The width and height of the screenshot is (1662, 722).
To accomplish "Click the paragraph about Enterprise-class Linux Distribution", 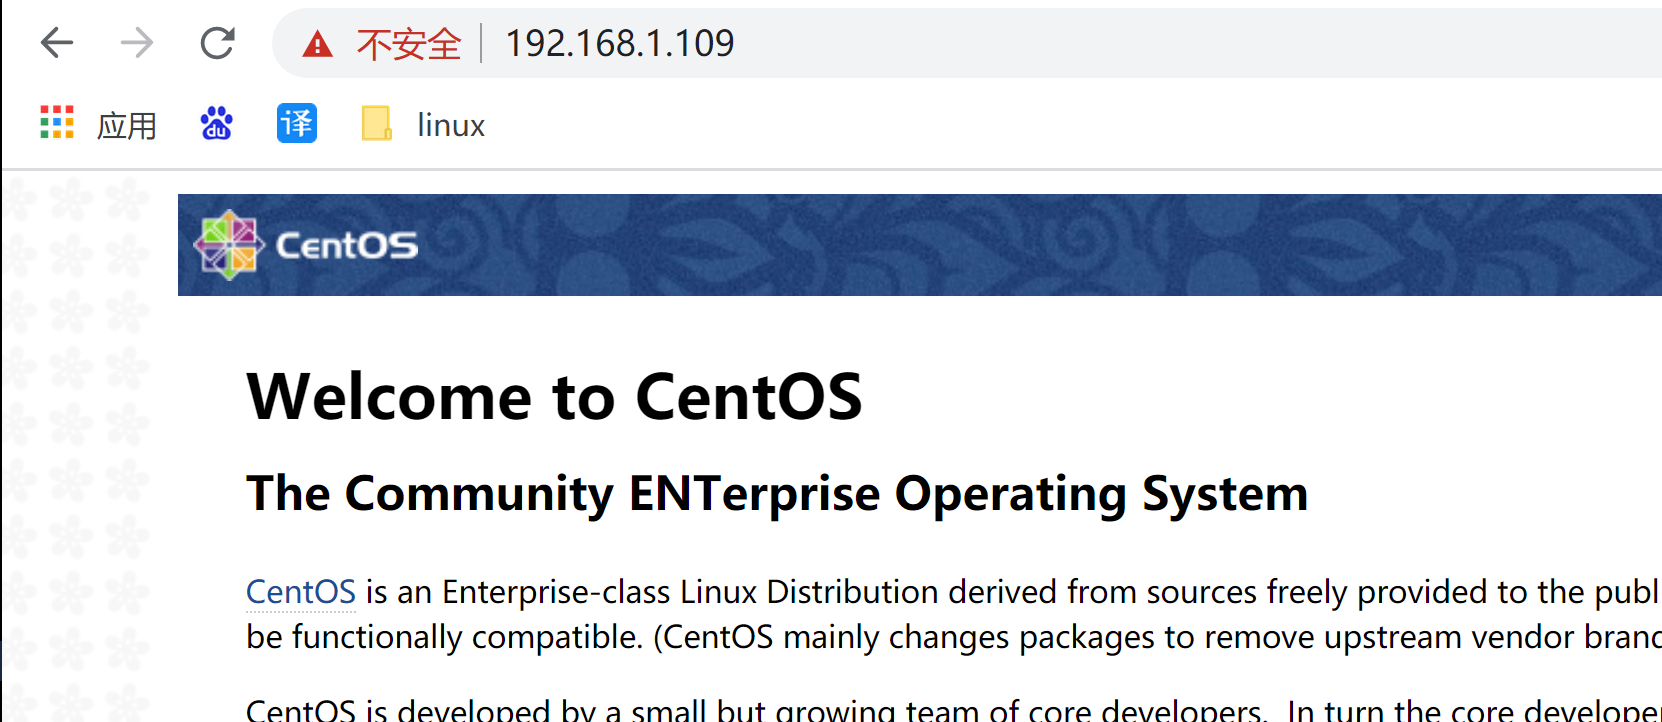I will [954, 614].
